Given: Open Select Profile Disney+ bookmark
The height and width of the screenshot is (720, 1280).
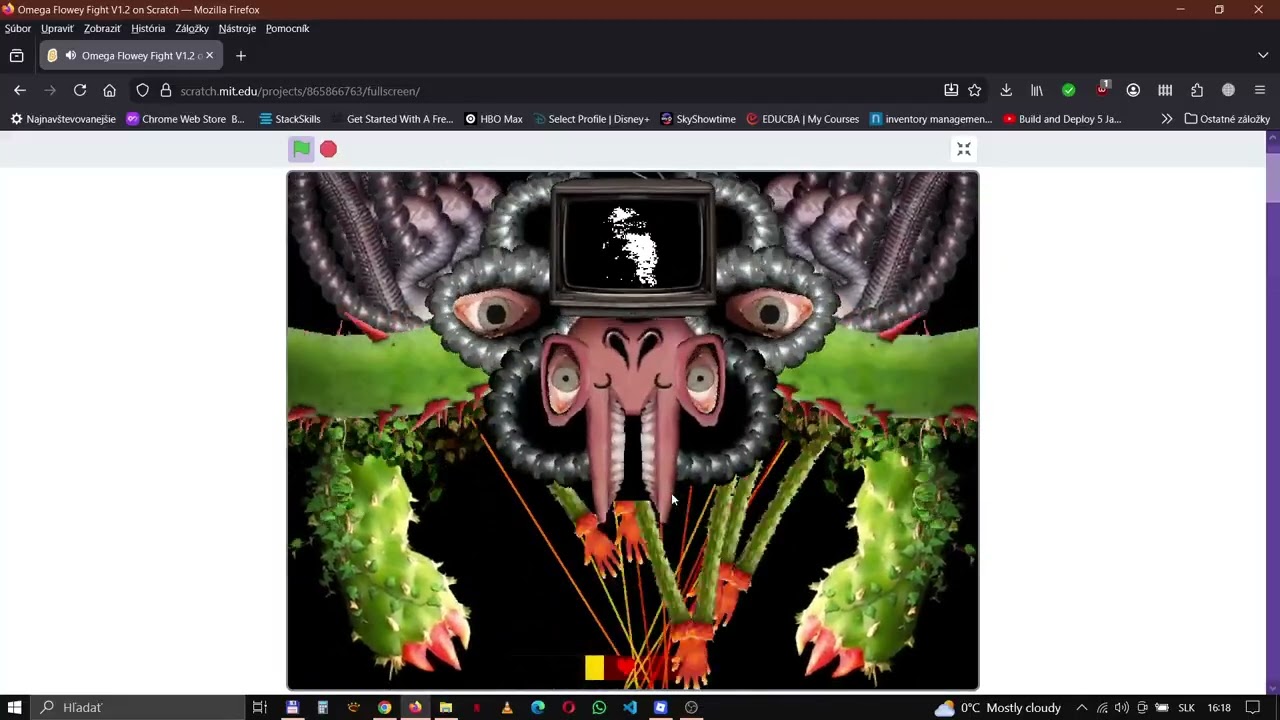Looking at the screenshot, I should pos(591,119).
